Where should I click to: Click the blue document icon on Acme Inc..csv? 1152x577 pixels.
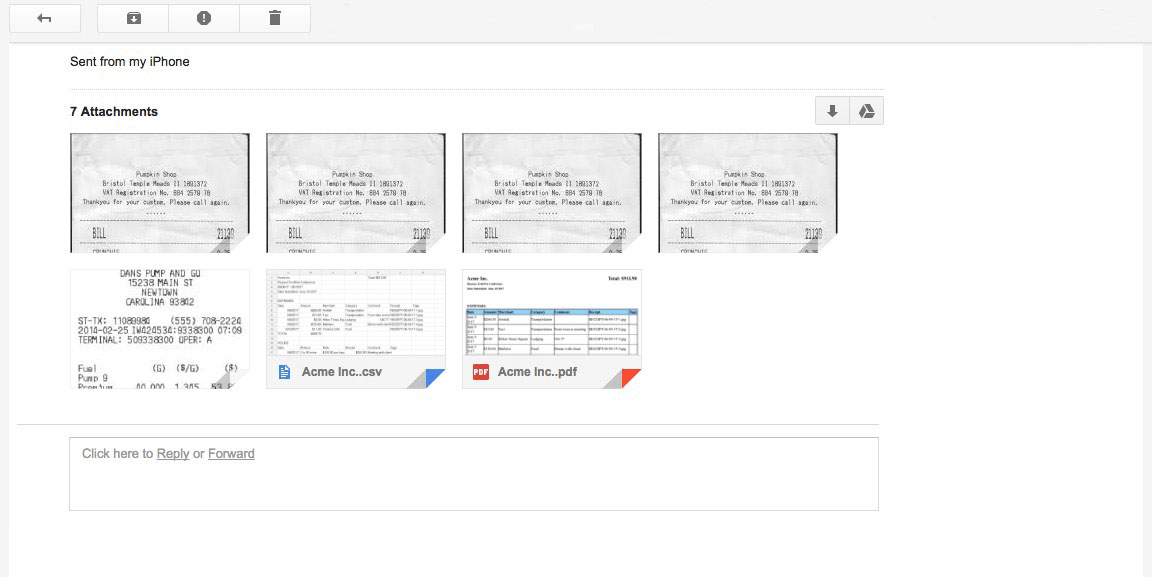tap(284, 372)
